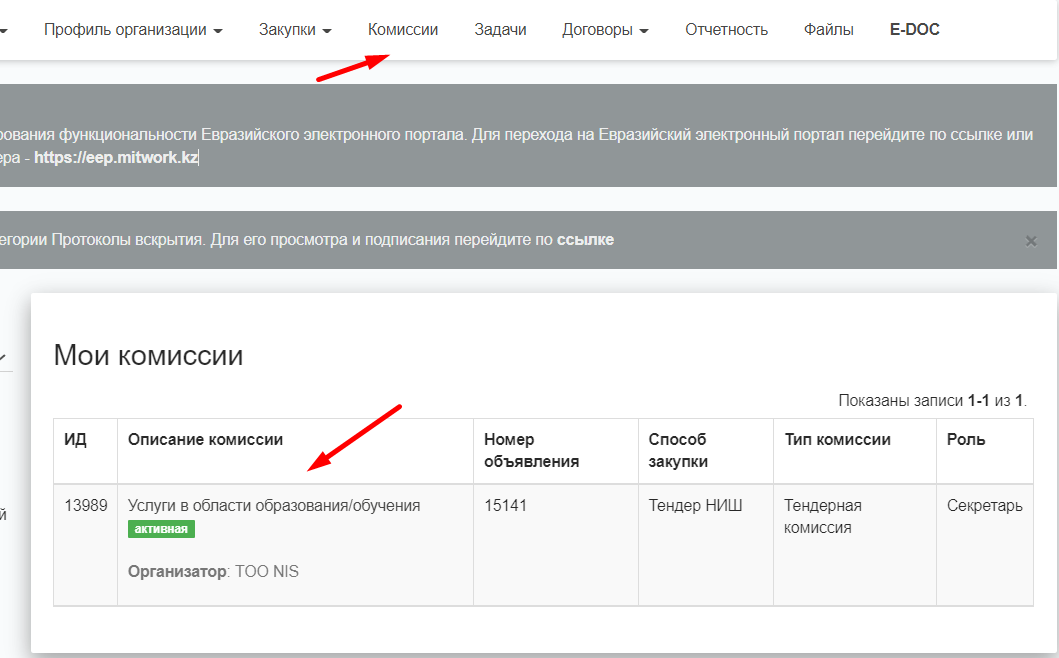1059x658 pixels.
Task: Go to the Комиссии section
Action: [x=403, y=30]
